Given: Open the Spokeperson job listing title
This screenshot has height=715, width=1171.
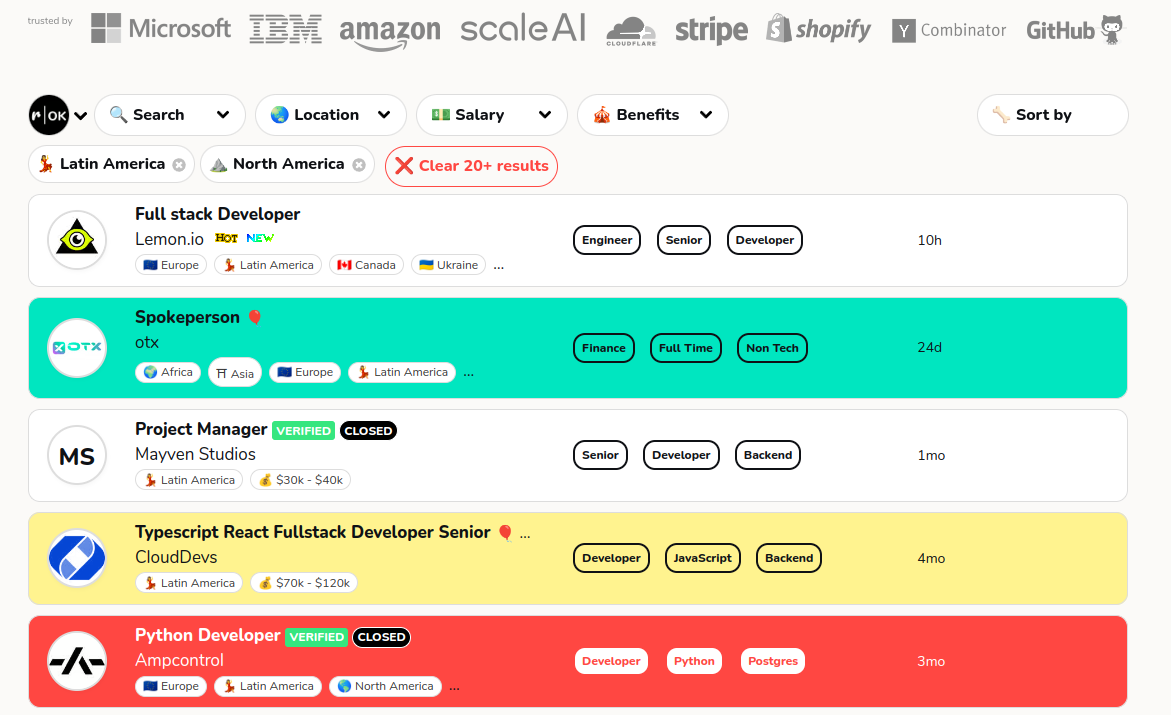Looking at the screenshot, I should click(187, 318).
